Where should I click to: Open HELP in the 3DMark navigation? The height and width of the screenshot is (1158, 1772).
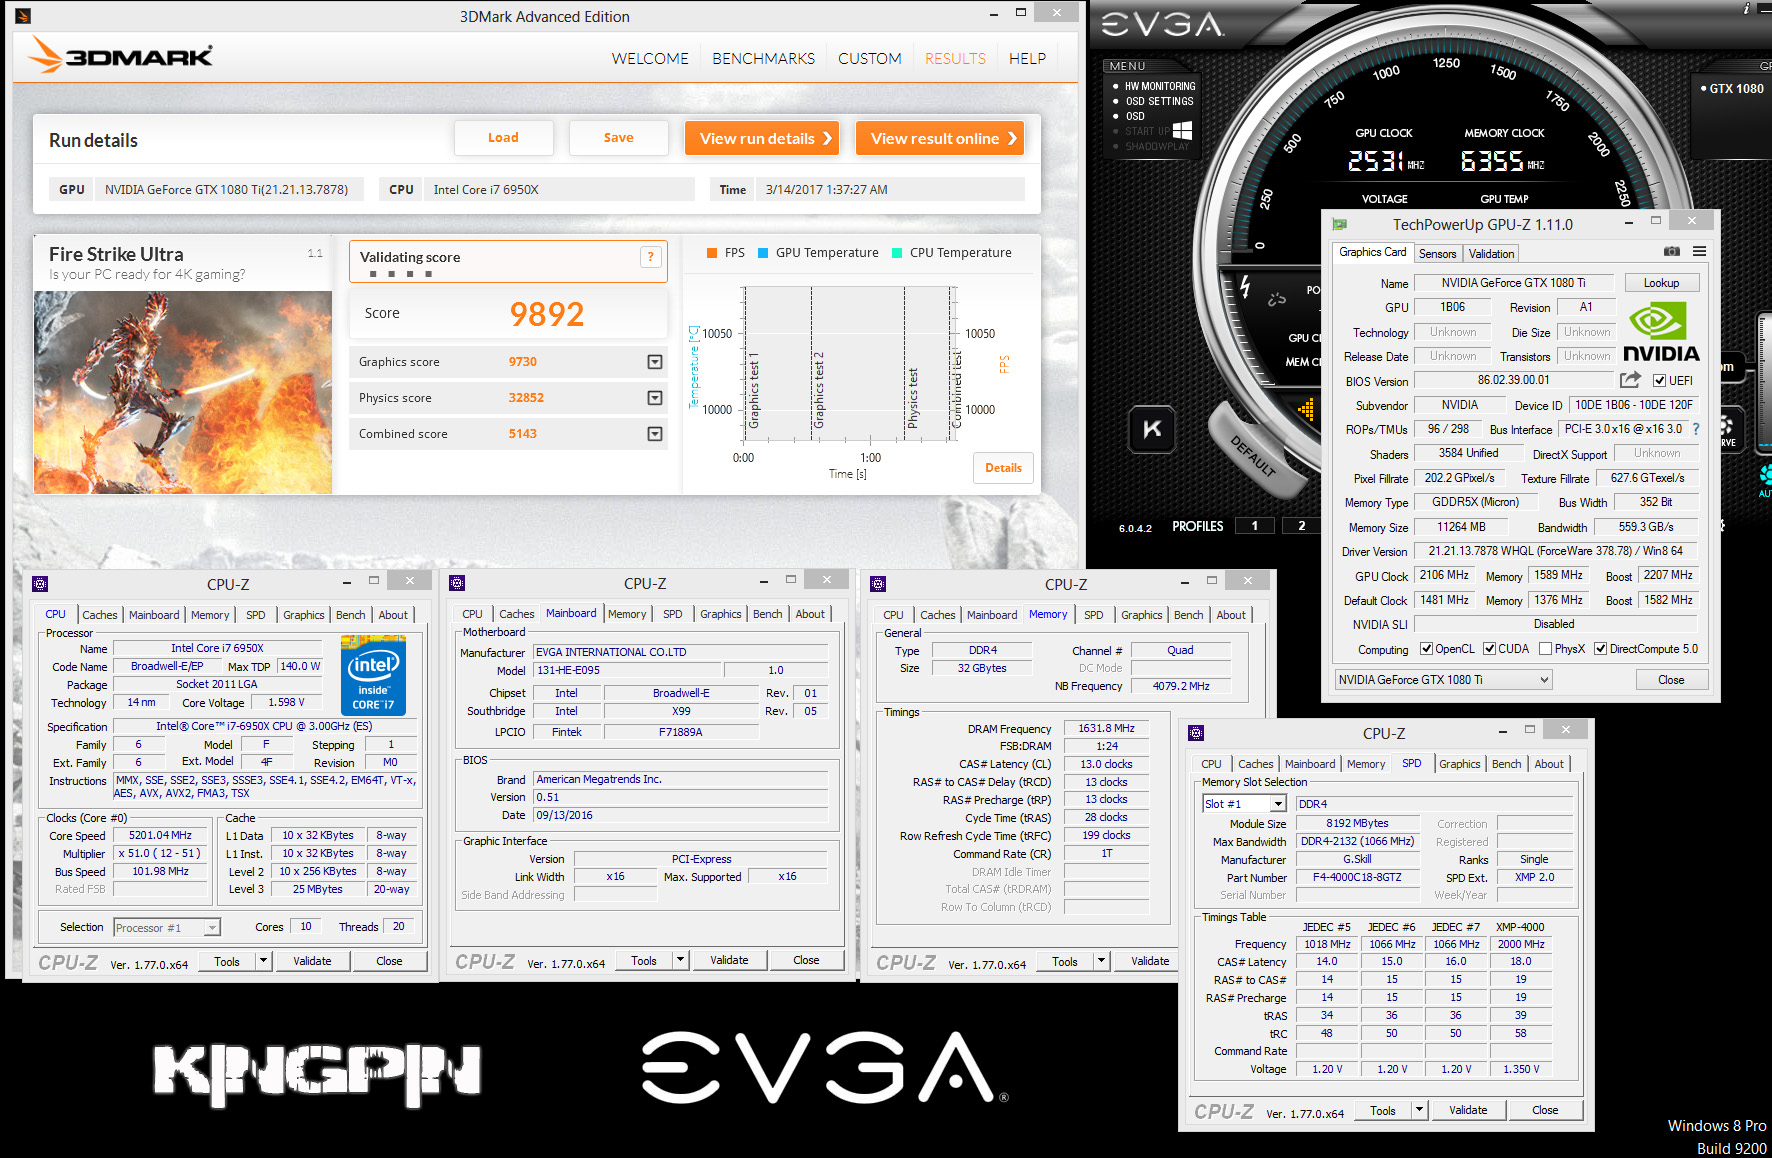coord(1027,59)
